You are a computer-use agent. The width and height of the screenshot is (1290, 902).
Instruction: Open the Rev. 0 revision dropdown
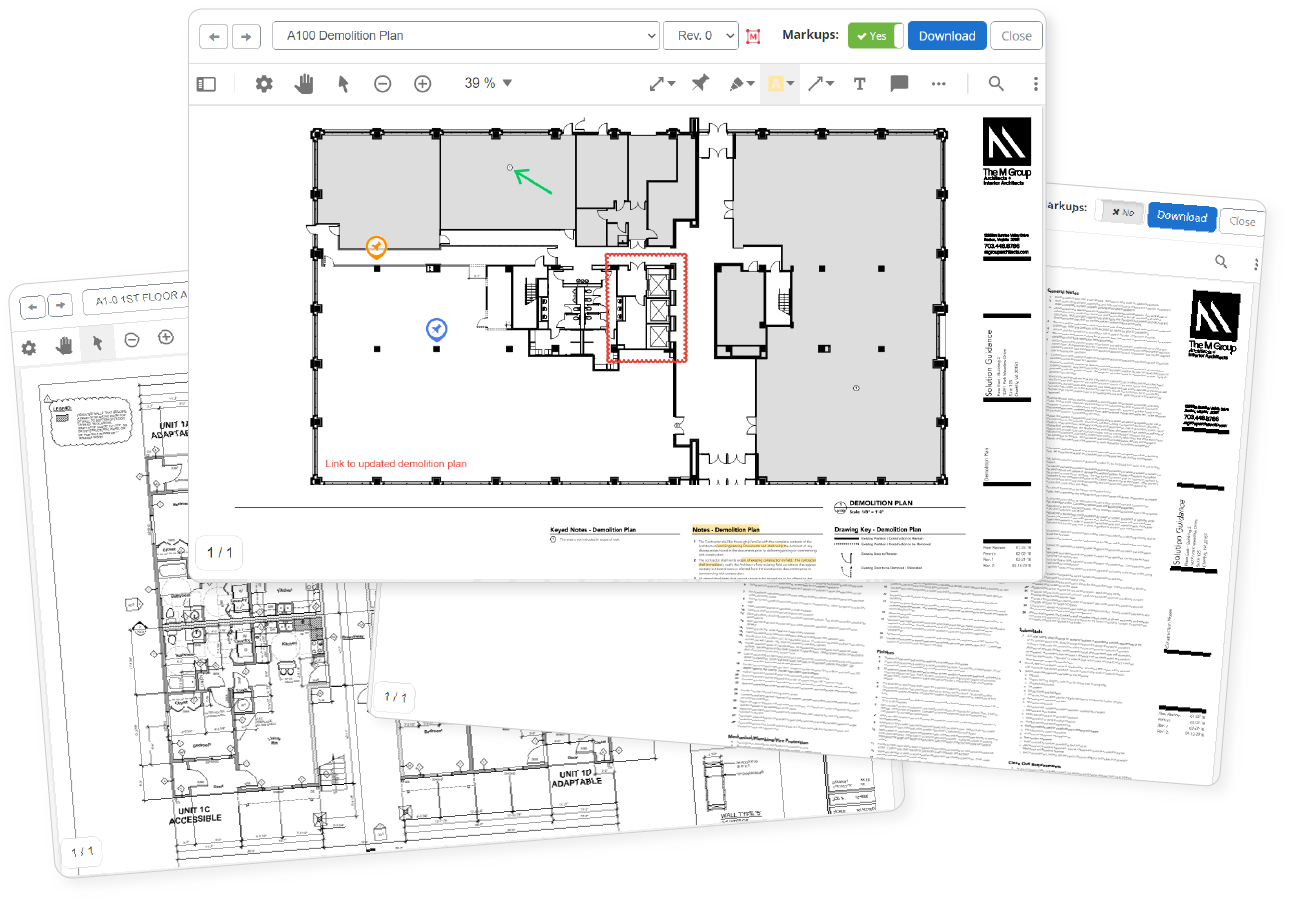(x=701, y=36)
